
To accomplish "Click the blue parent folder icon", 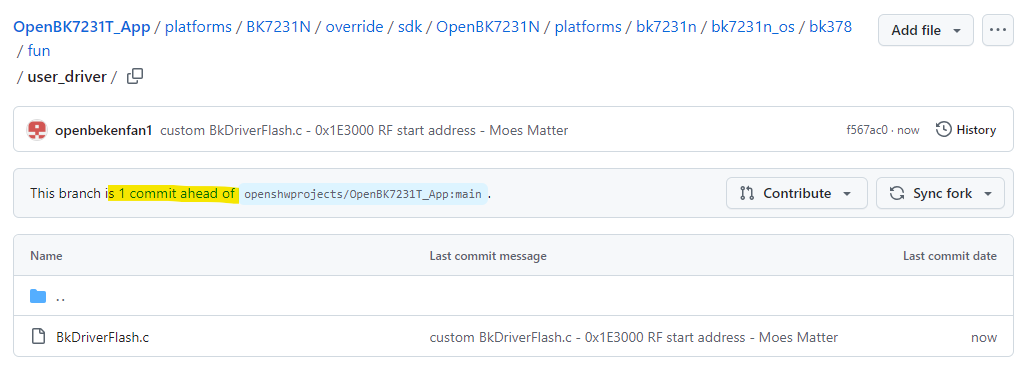I will [x=38, y=296].
